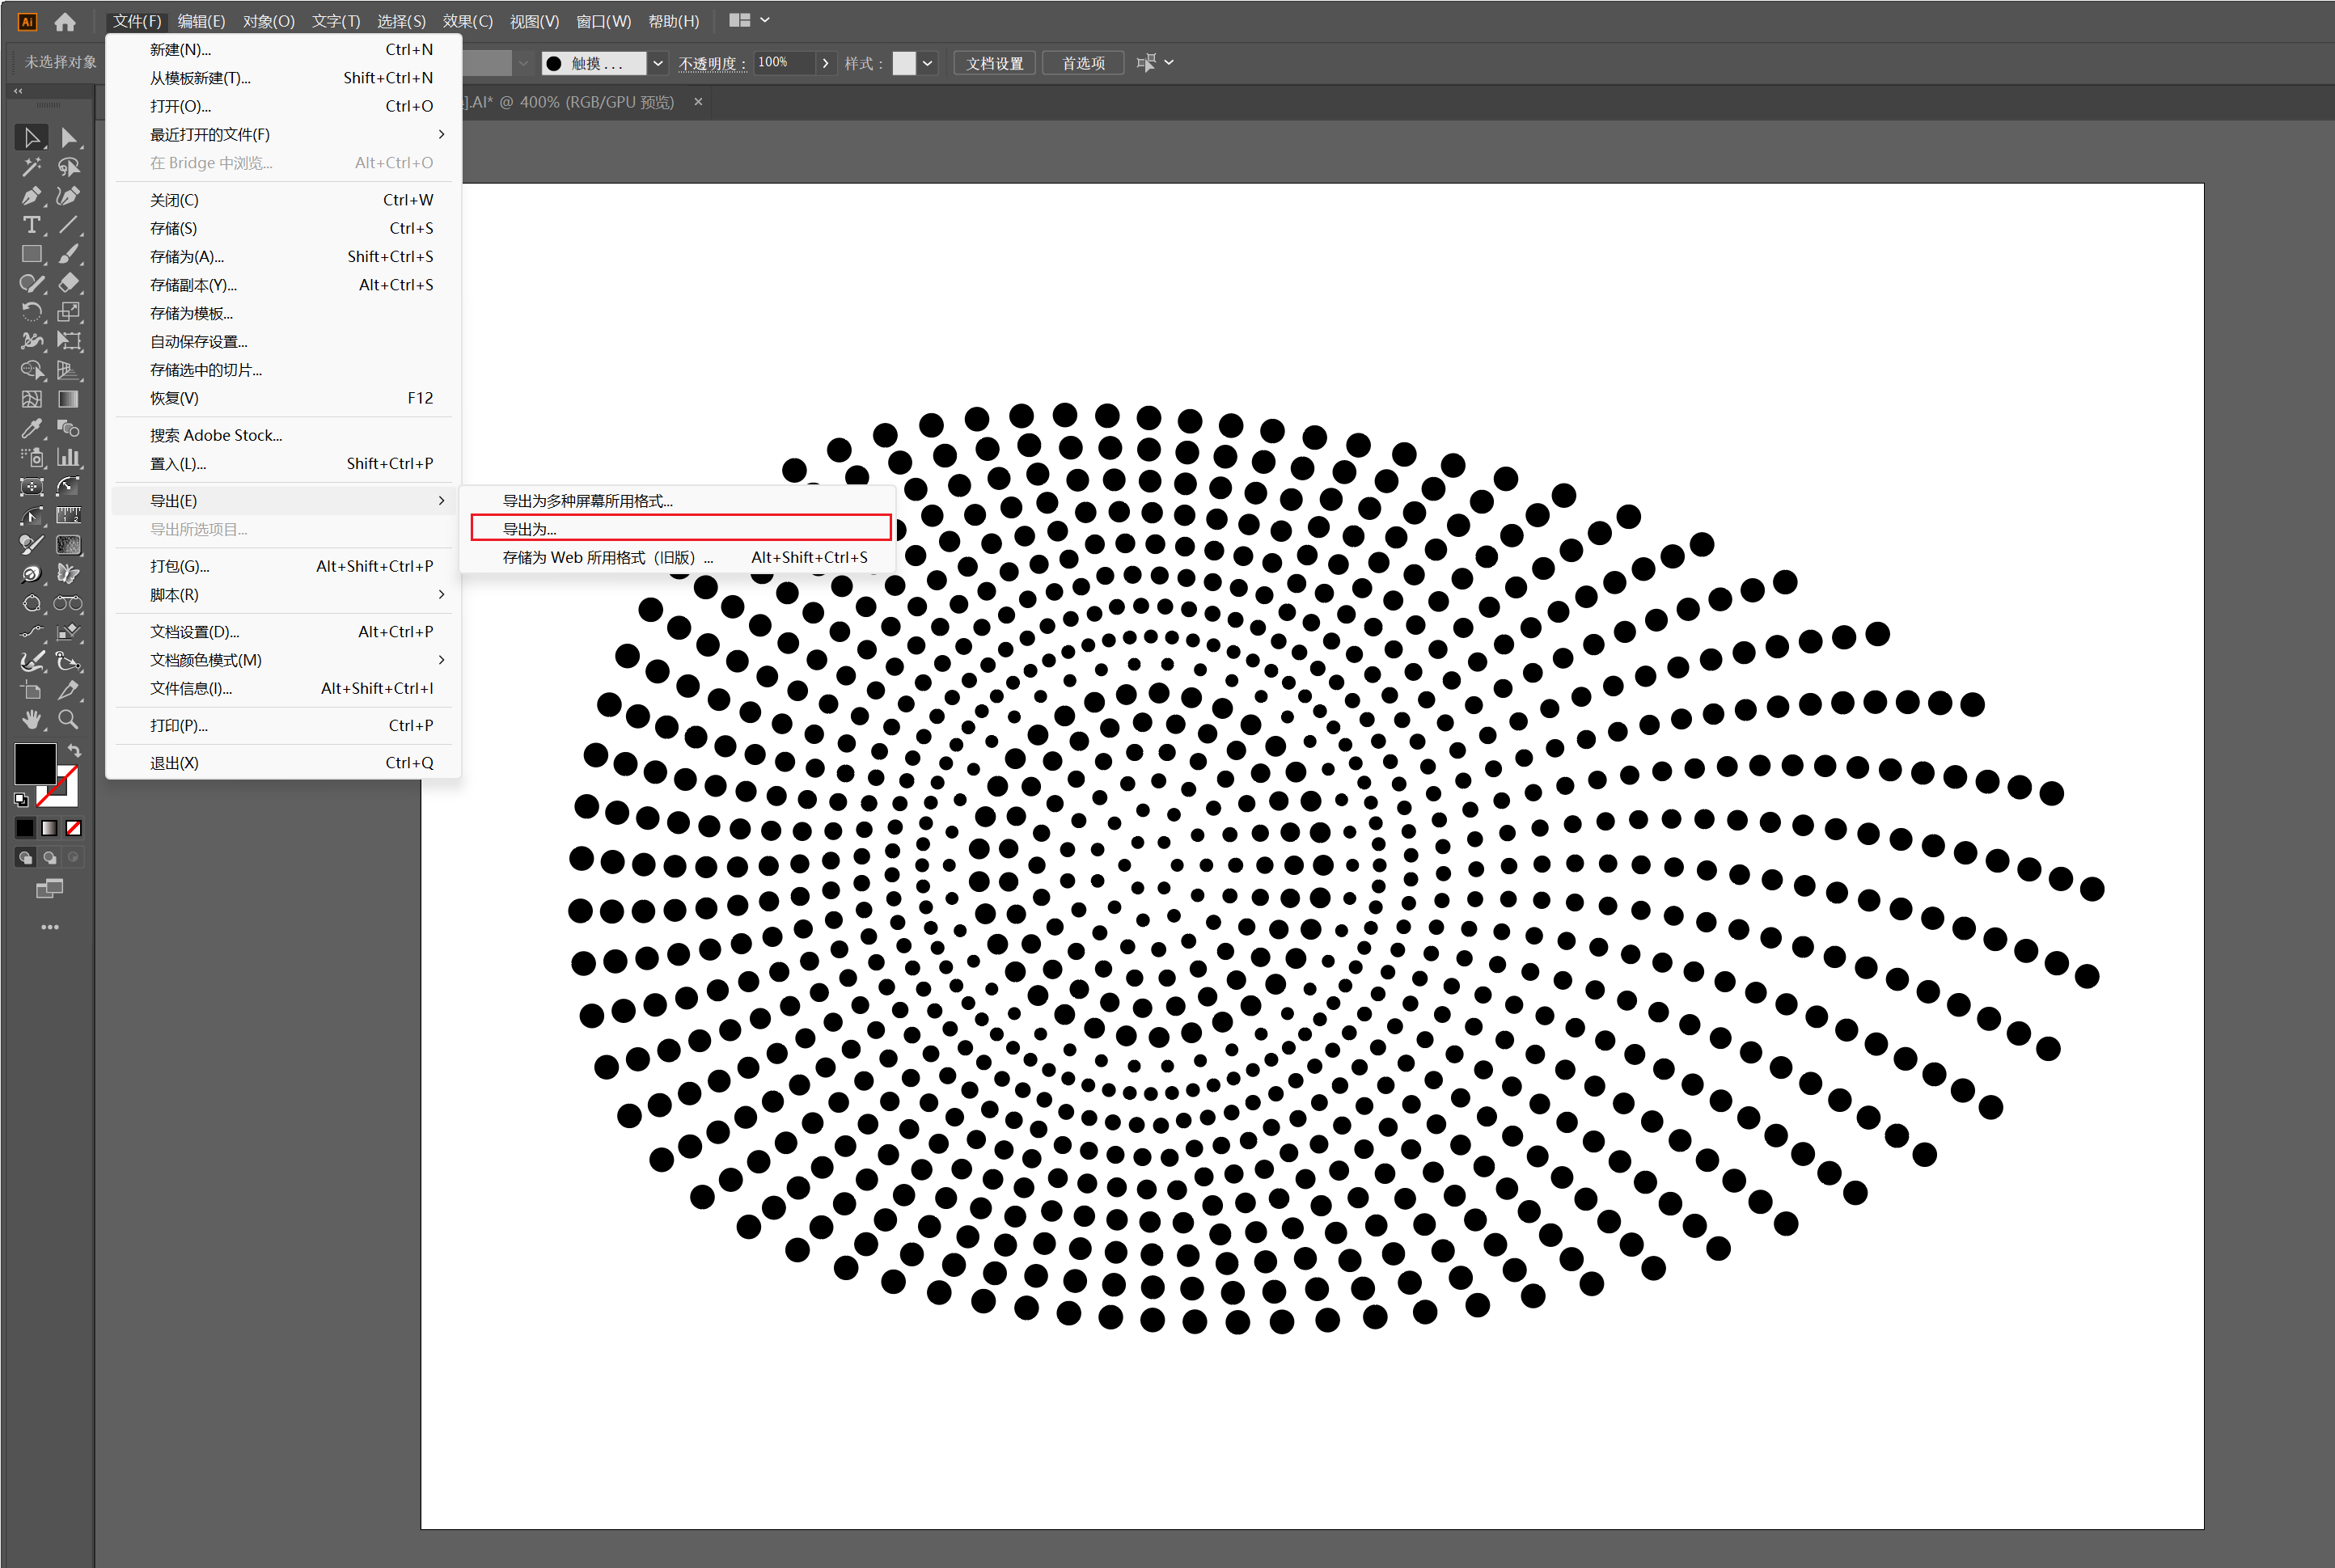Expand the graphic style dropdown
This screenshot has height=1568, width=2335.
click(927, 63)
